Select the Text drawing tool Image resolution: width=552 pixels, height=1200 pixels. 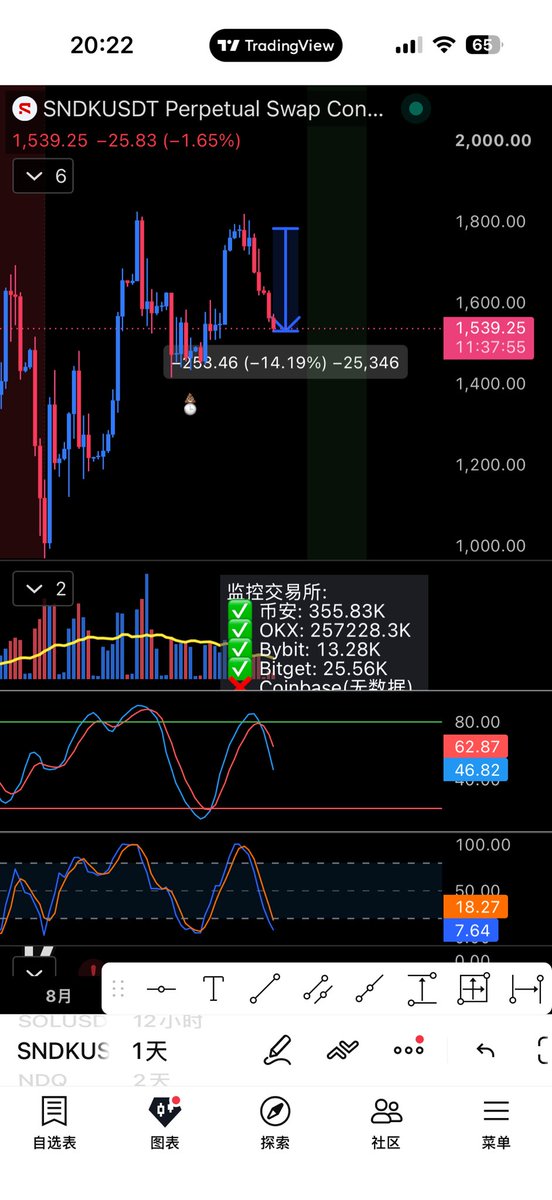coord(213,989)
